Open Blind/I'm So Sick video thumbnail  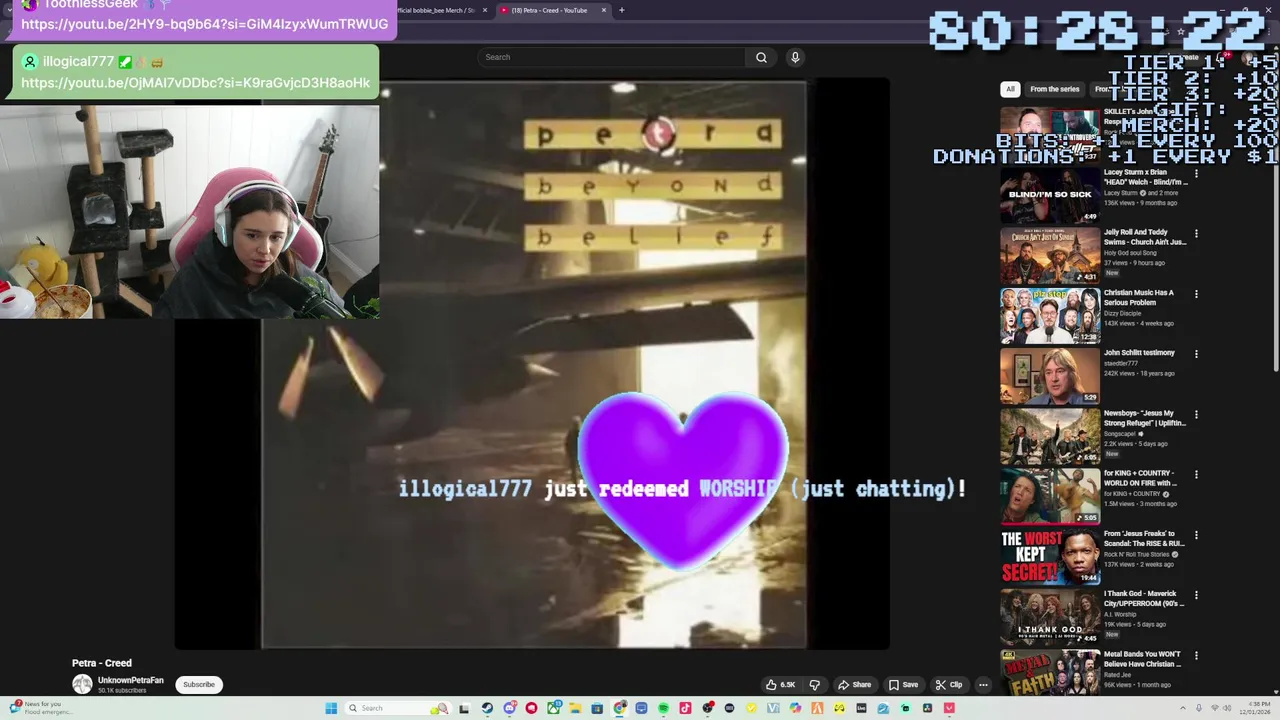[1050, 195]
